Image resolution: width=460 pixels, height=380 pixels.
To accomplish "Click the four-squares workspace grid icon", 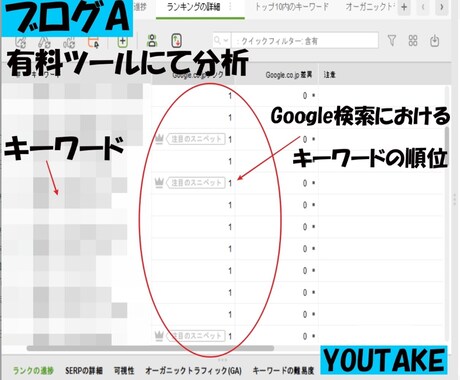I will pyautogui.click(x=413, y=41).
